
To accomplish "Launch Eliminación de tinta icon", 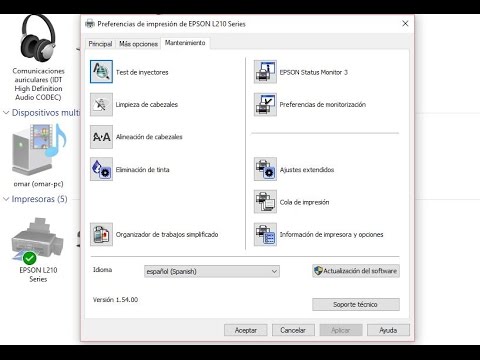I will tap(101, 169).
